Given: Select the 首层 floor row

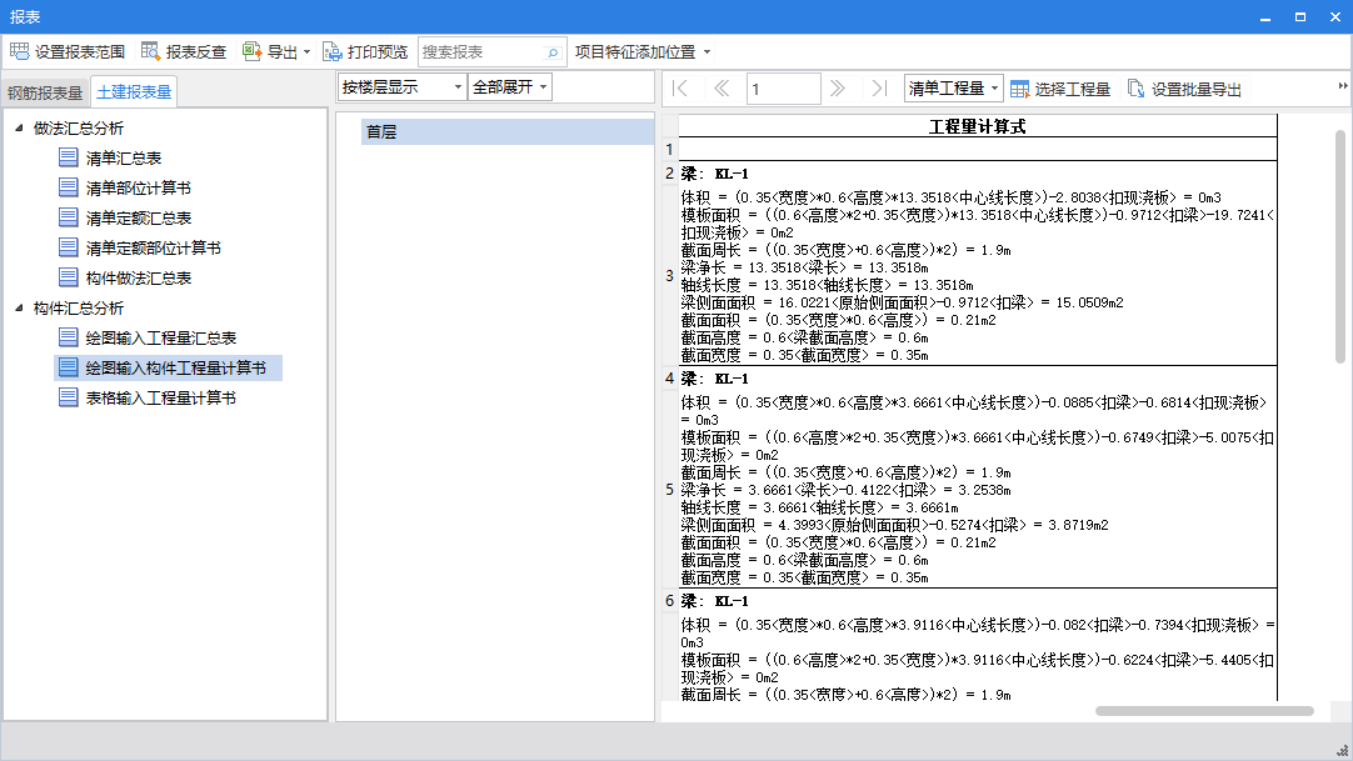Looking at the screenshot, I should (x=507, y=131).
